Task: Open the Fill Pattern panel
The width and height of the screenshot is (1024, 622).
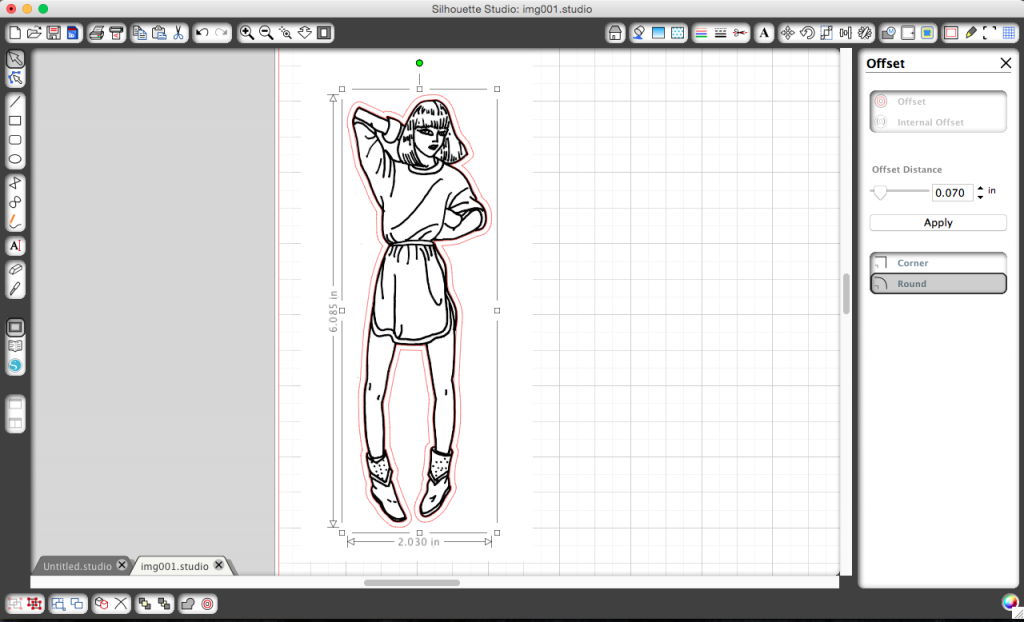Action: 678,33
